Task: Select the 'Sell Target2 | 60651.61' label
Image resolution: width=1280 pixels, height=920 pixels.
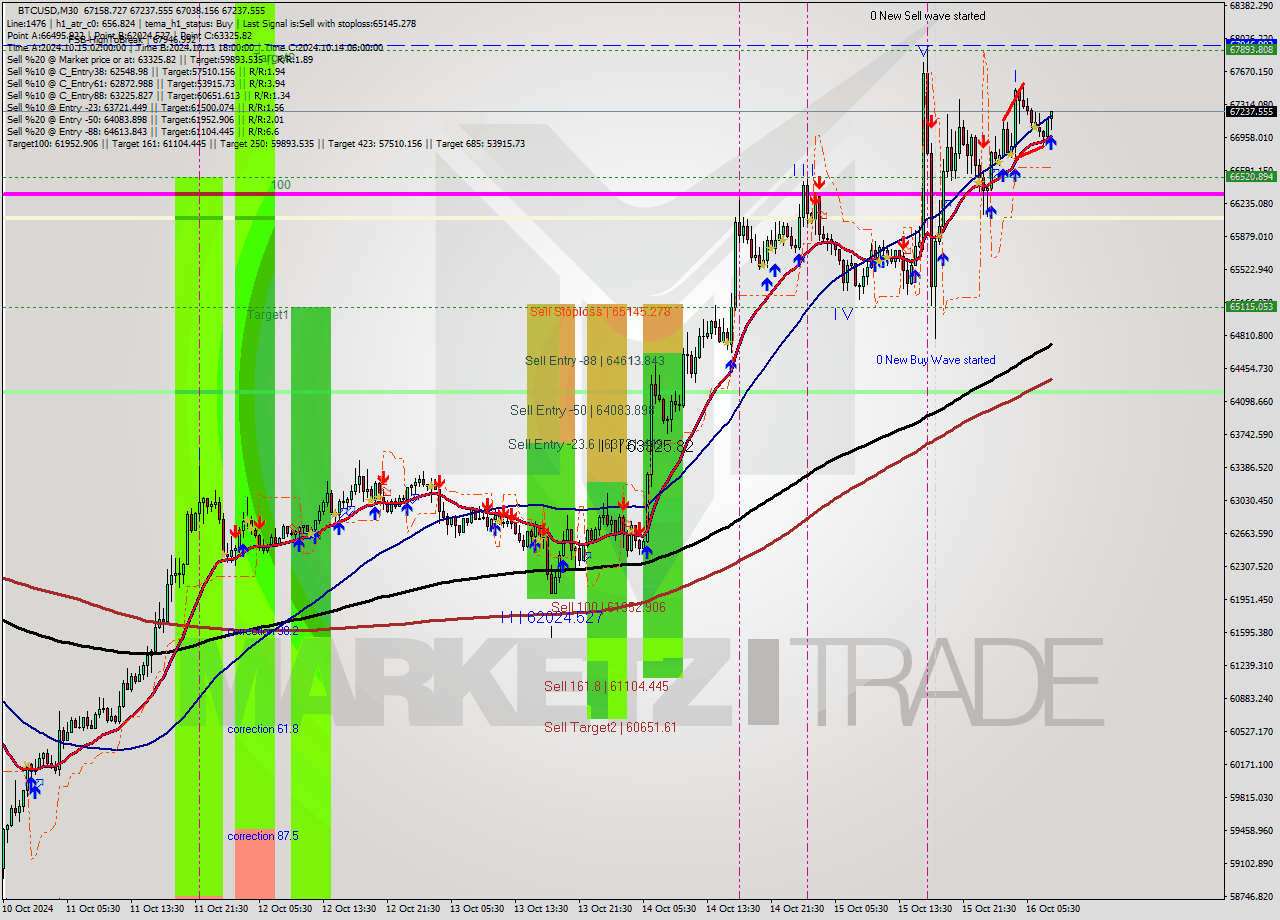Action: (610, 727)
